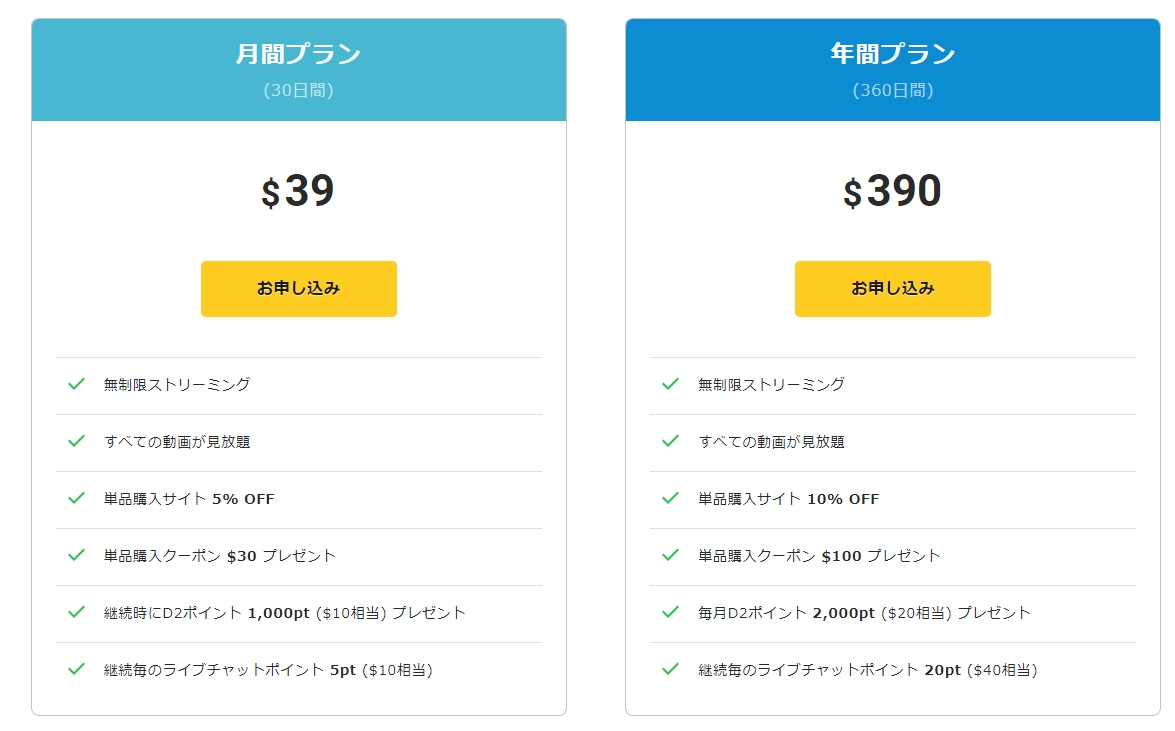
Task: Click checkmark next to 5% OFF feature
Action: 76,498
